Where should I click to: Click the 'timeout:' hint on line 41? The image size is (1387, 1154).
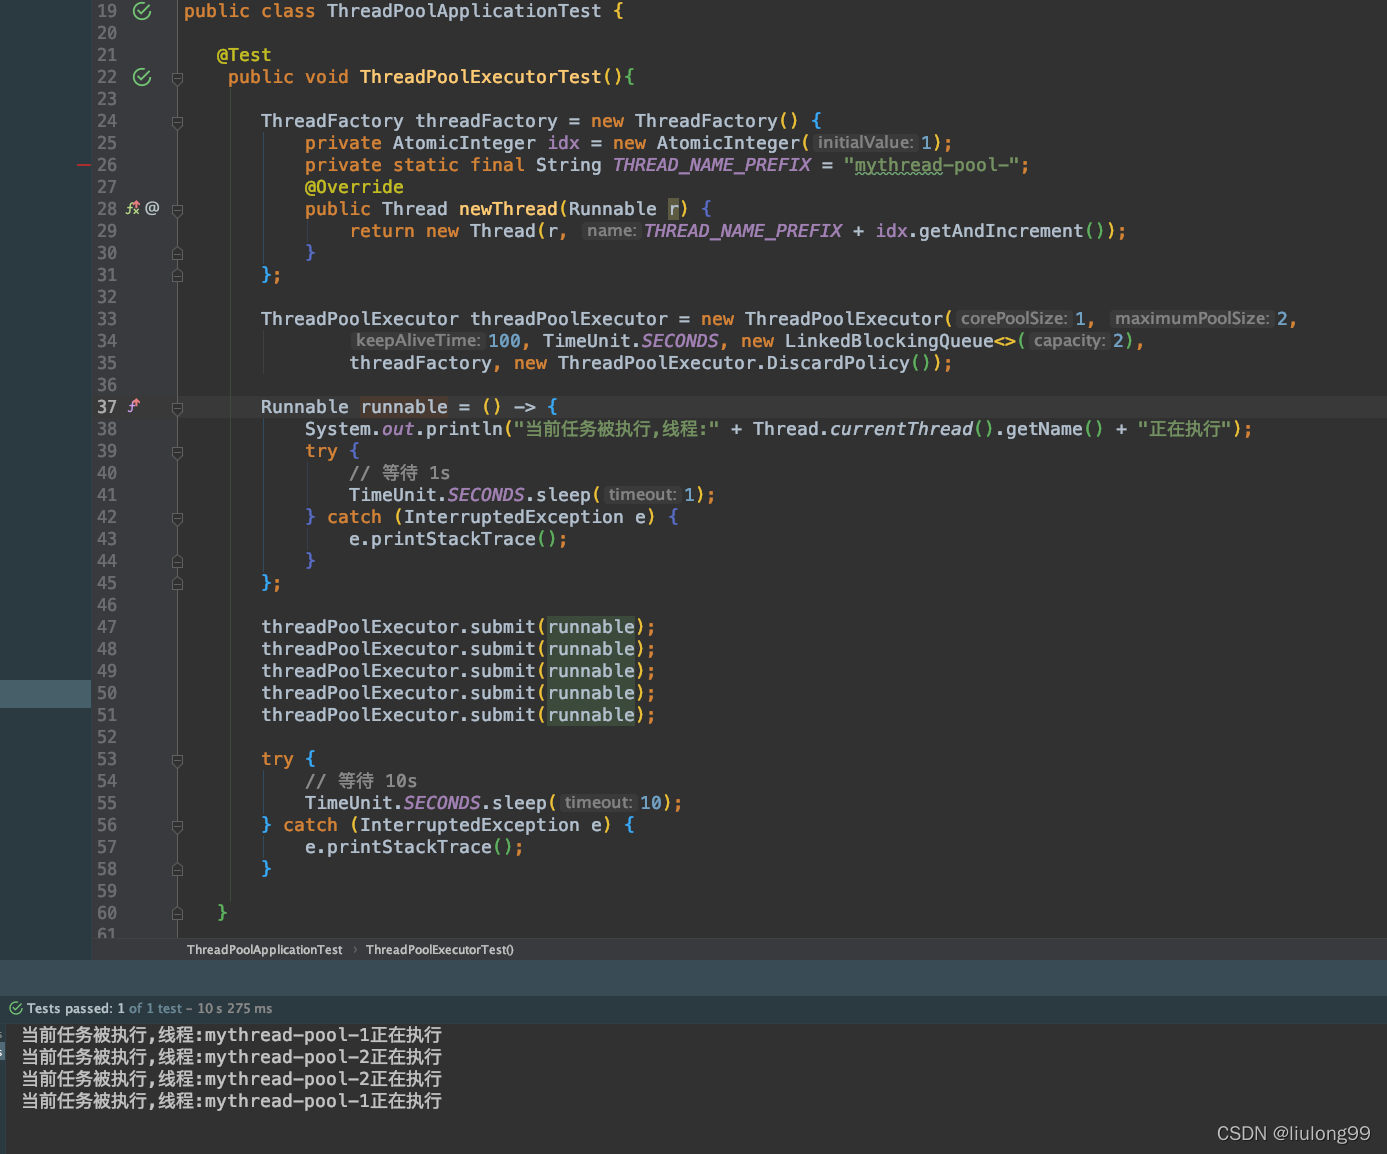[x=642, y=495]
